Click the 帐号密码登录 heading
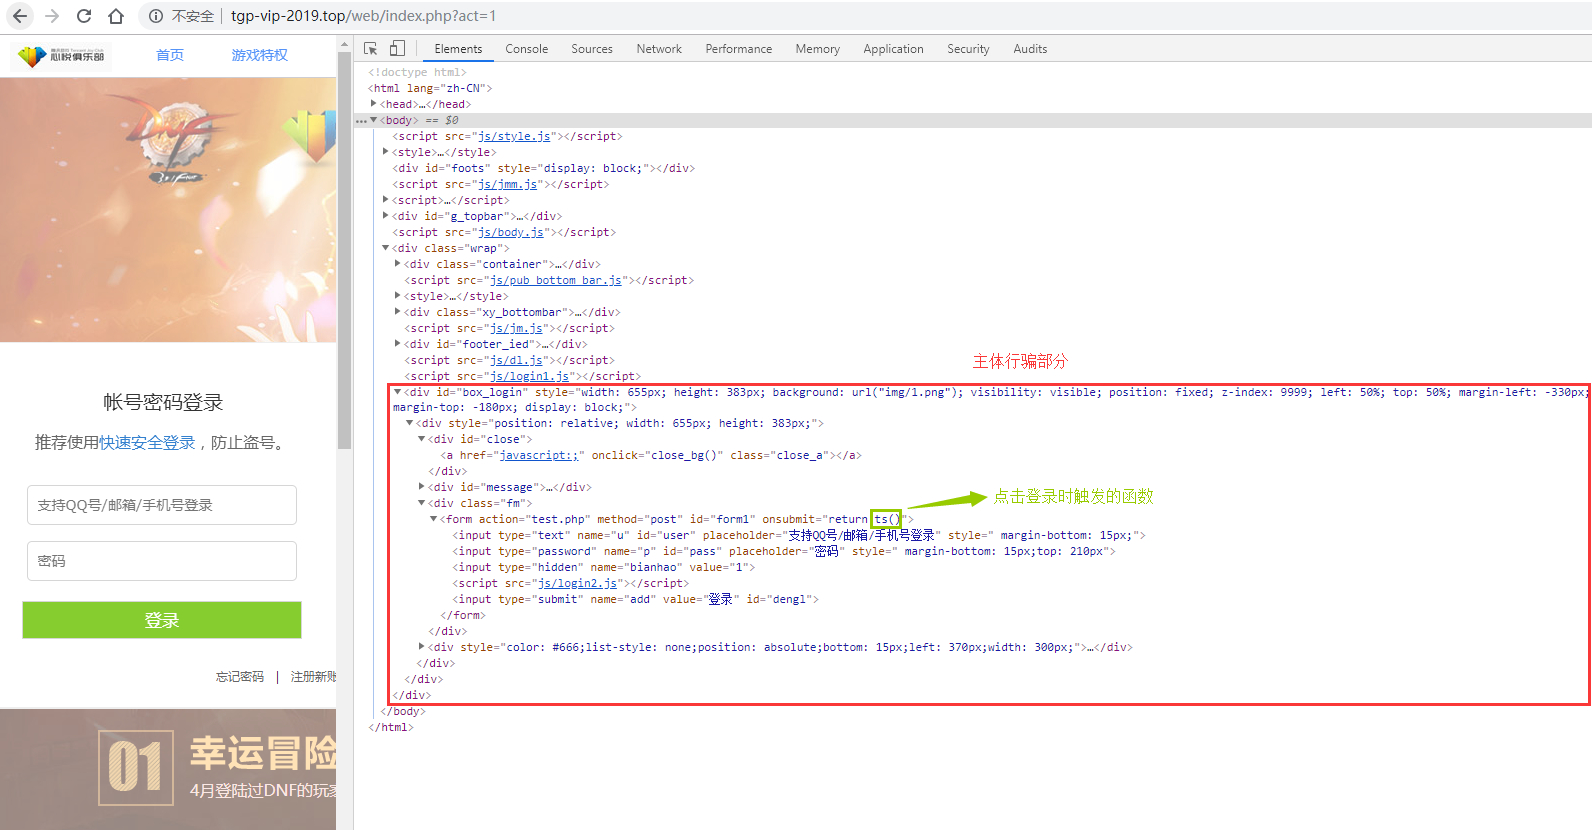1592x830 pixels. (163, 402)
